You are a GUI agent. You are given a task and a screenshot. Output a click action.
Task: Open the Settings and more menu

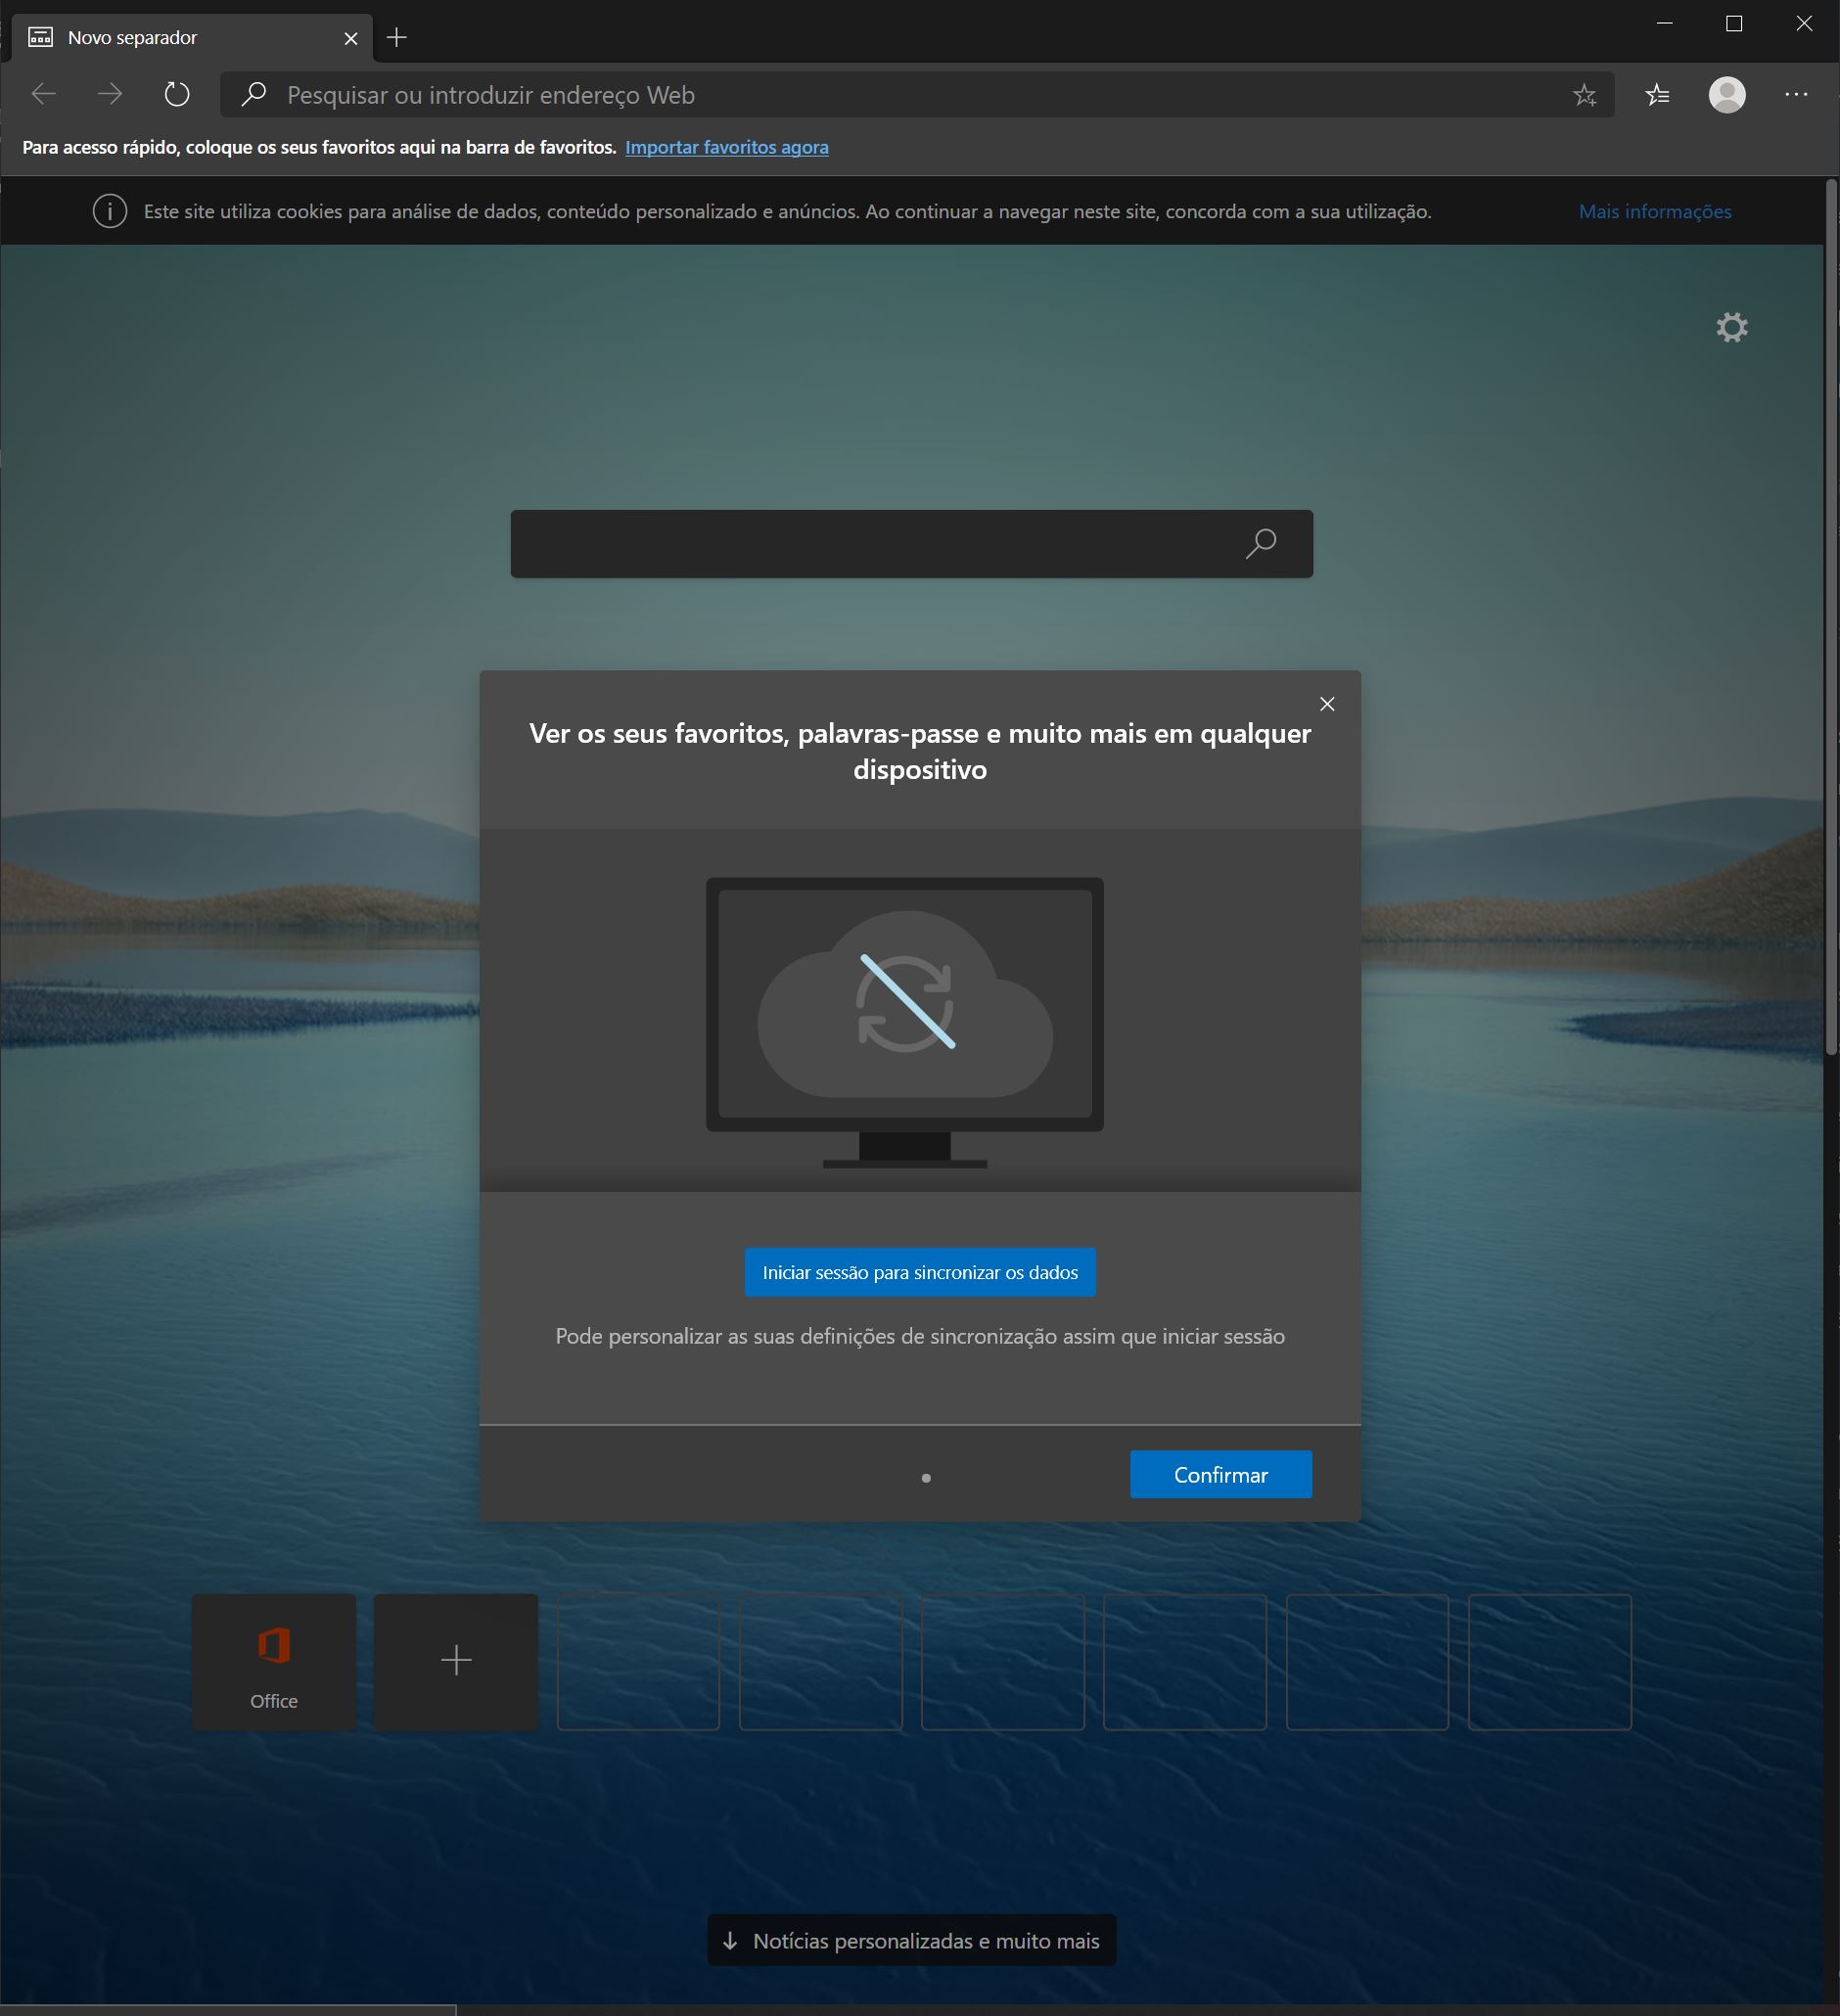pos(1796,95)
